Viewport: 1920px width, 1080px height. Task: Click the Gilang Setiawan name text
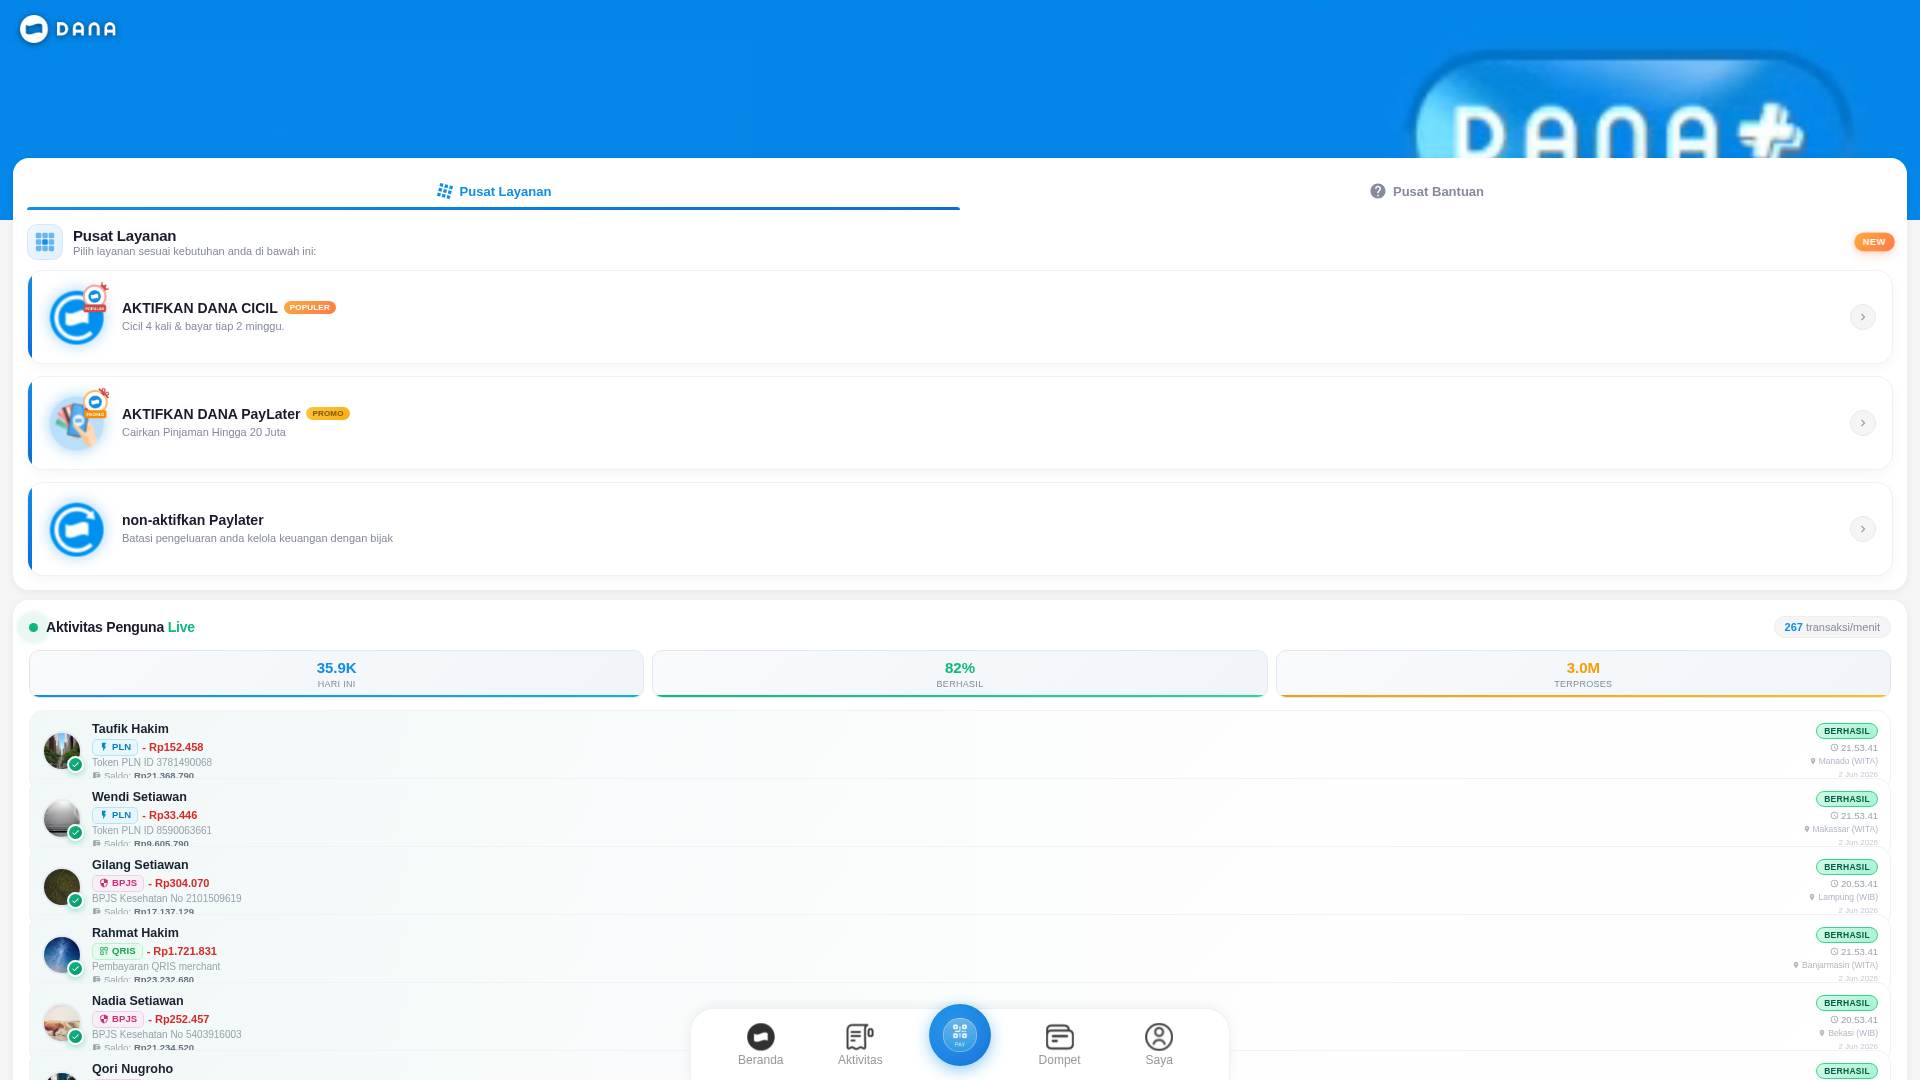coord(140,865)
